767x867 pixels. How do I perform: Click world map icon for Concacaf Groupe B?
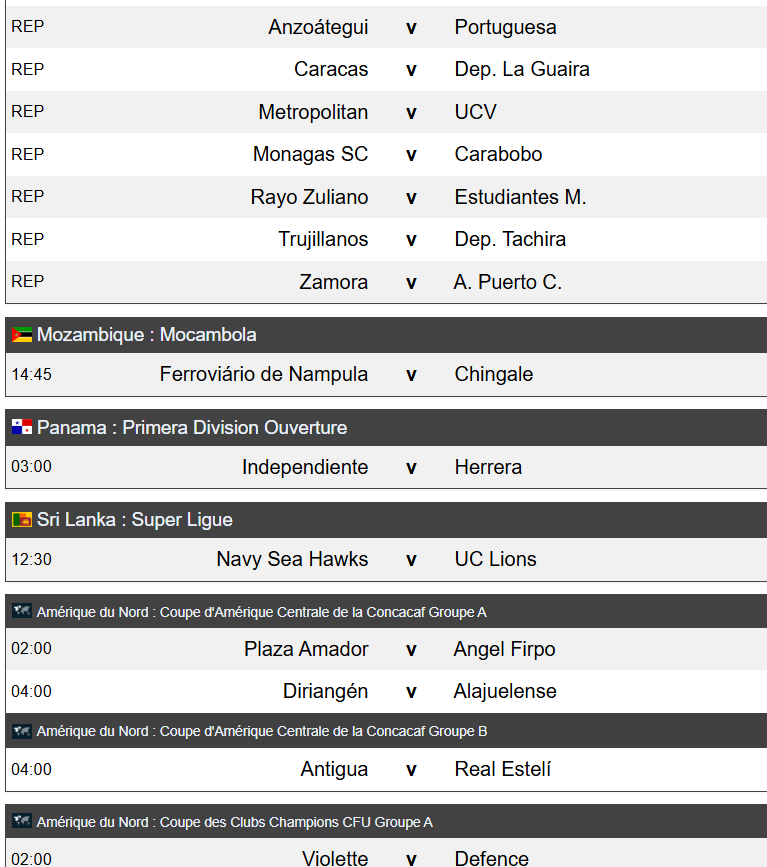coord(22,731)
